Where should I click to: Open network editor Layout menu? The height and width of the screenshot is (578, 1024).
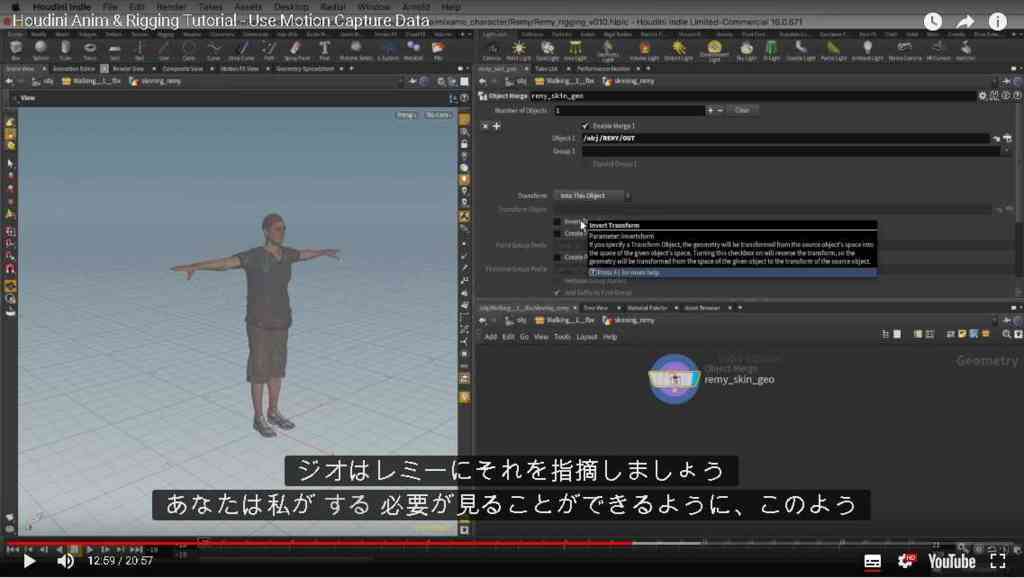(586, 337)
